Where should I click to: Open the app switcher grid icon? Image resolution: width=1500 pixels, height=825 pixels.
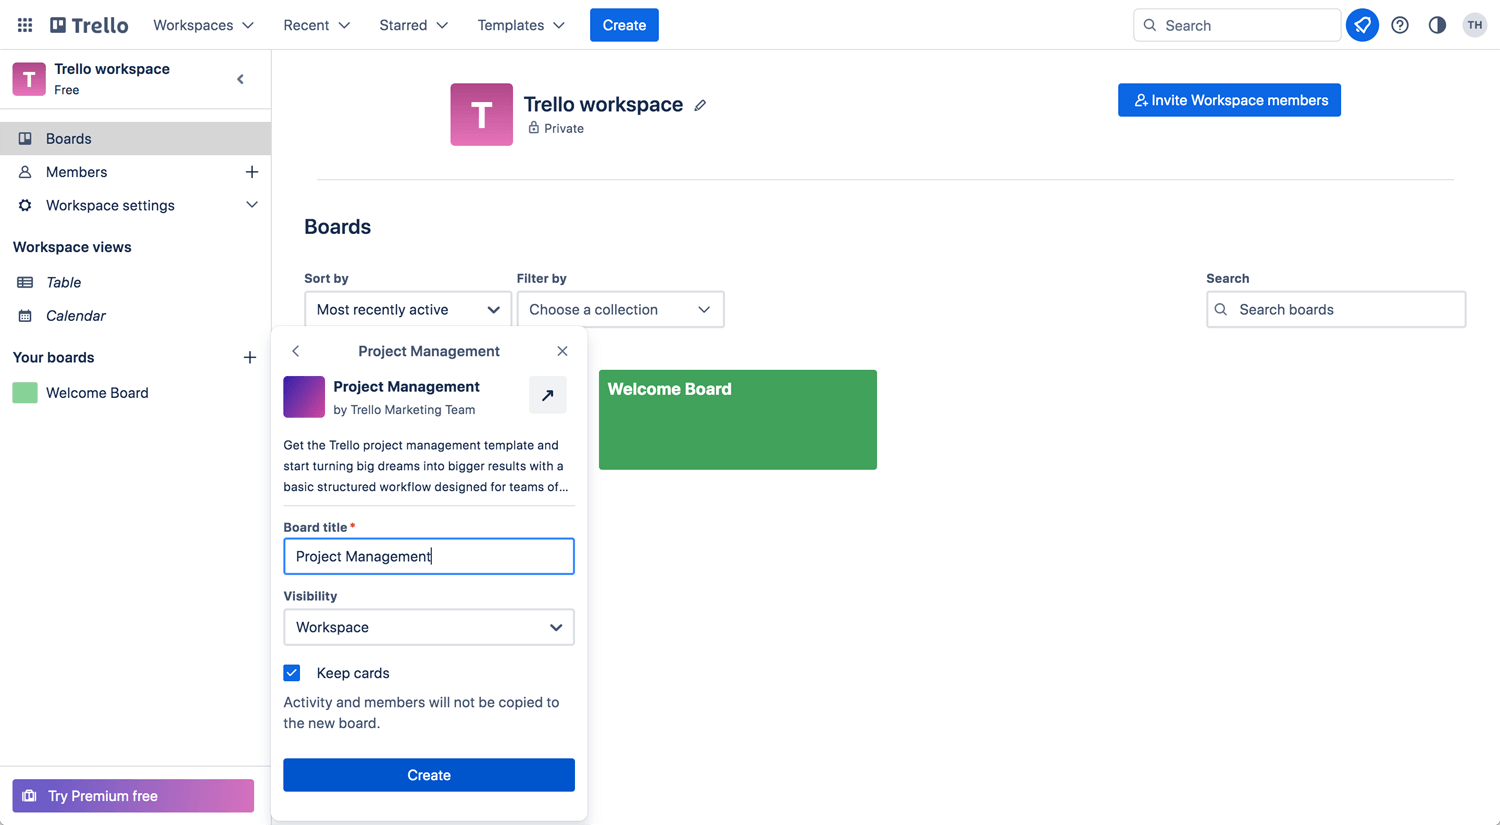pos(25,25)
